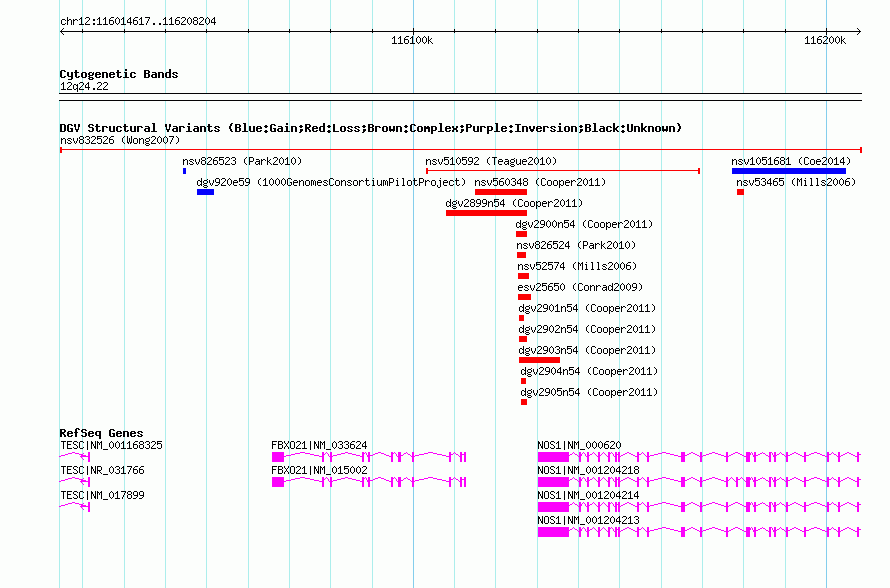Click the red bar under nsv52574

tap(523, 276)
